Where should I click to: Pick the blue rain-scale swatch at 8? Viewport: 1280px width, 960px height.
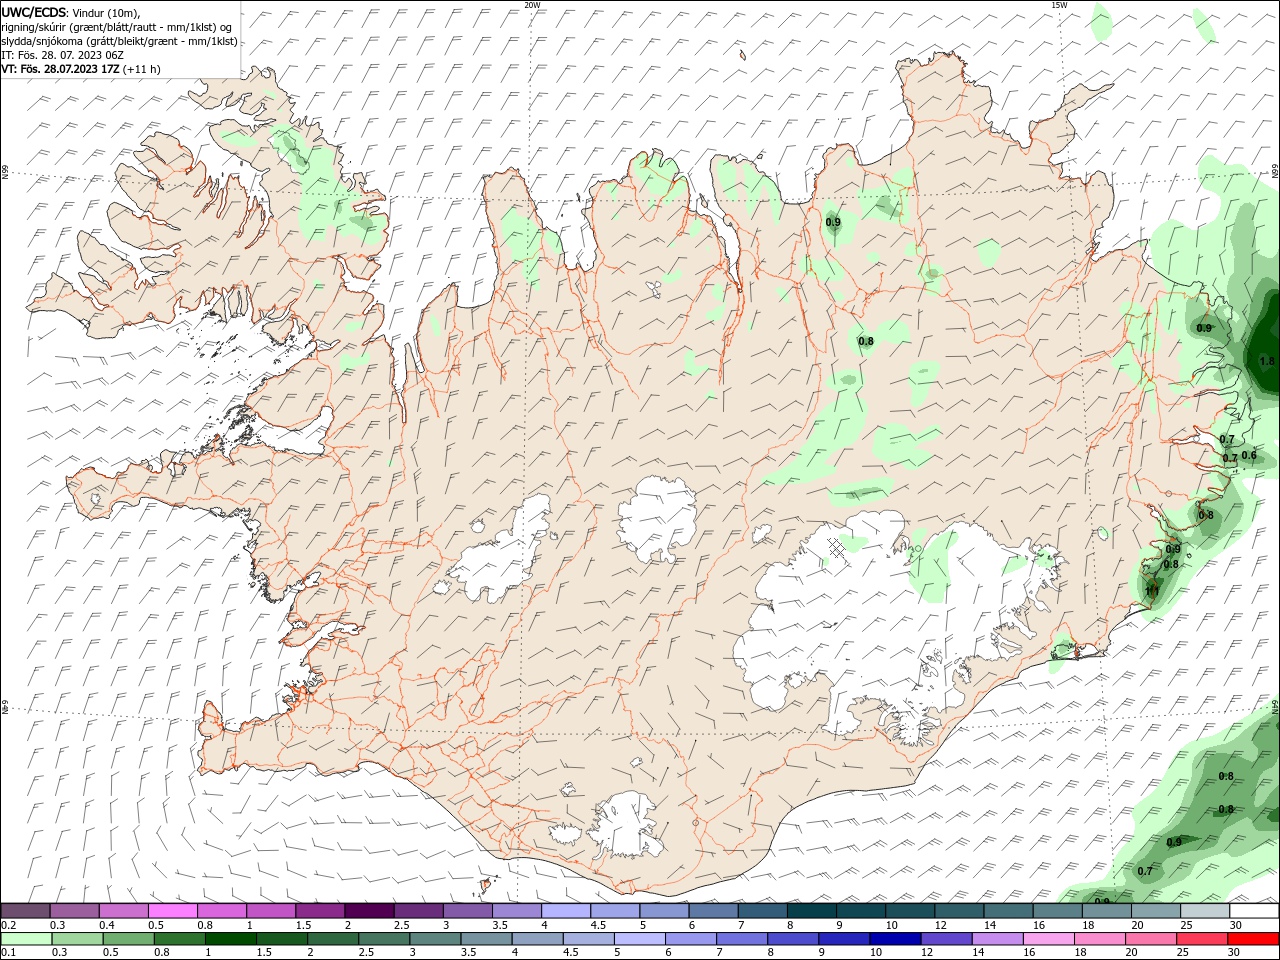point(794,939)
